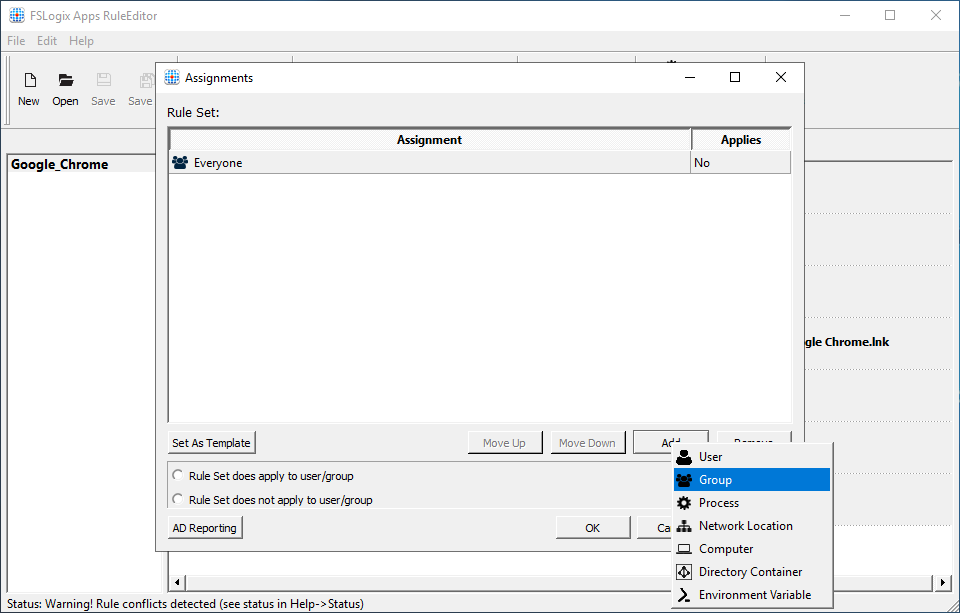Select 'Rule Set does apply to user/group'
Screen dimensions: 960x613
pos(177,476)
